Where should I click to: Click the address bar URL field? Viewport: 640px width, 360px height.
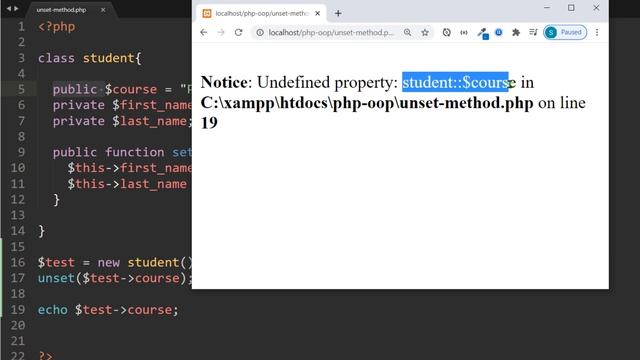(x=331, y=32)
